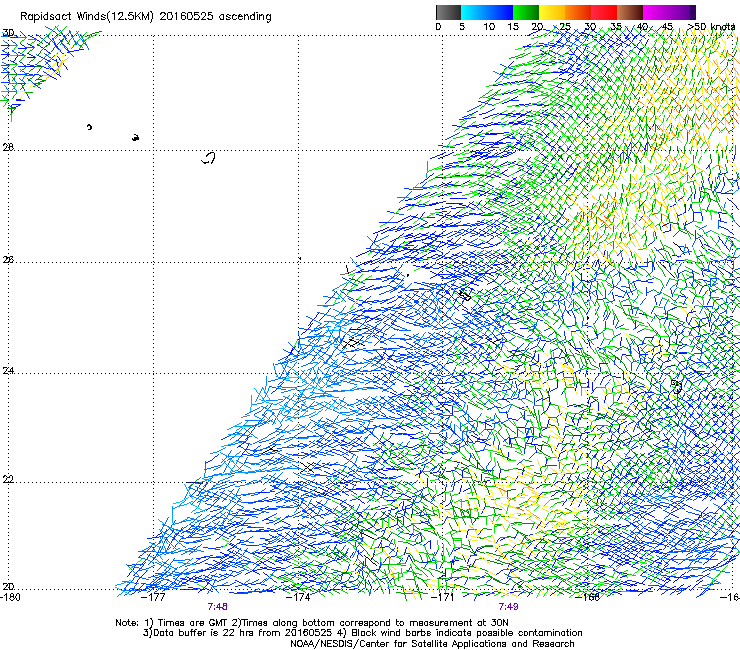Click the purple "7:49" time label
740x650 pixels.
coord(509,607)
